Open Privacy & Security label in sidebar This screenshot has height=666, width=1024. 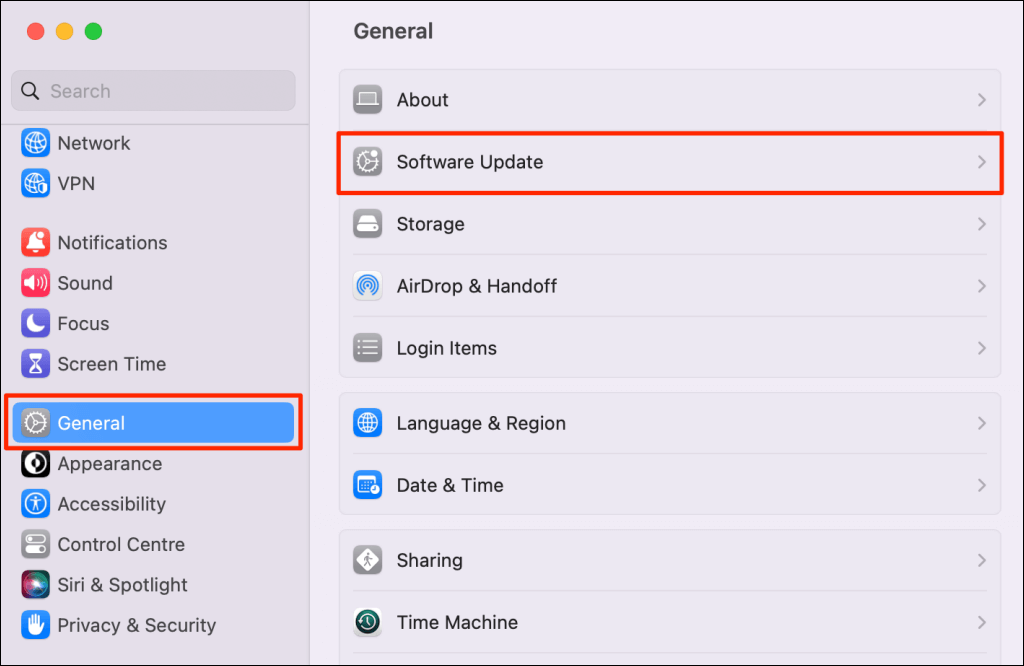[136, 626]
